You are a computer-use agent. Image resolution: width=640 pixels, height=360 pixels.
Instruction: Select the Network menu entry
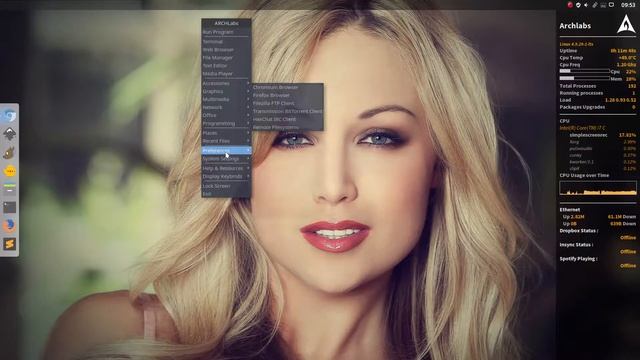(226, 107)
